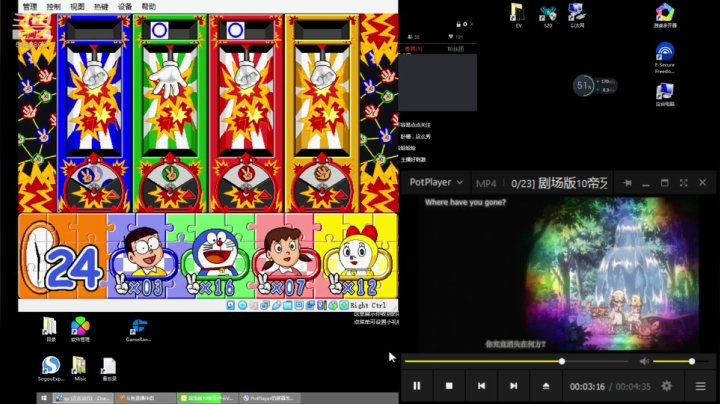This screenshot has width=720, height=404.
Task: Click Nobita's portrait in the game
Action: coord(145,253)
